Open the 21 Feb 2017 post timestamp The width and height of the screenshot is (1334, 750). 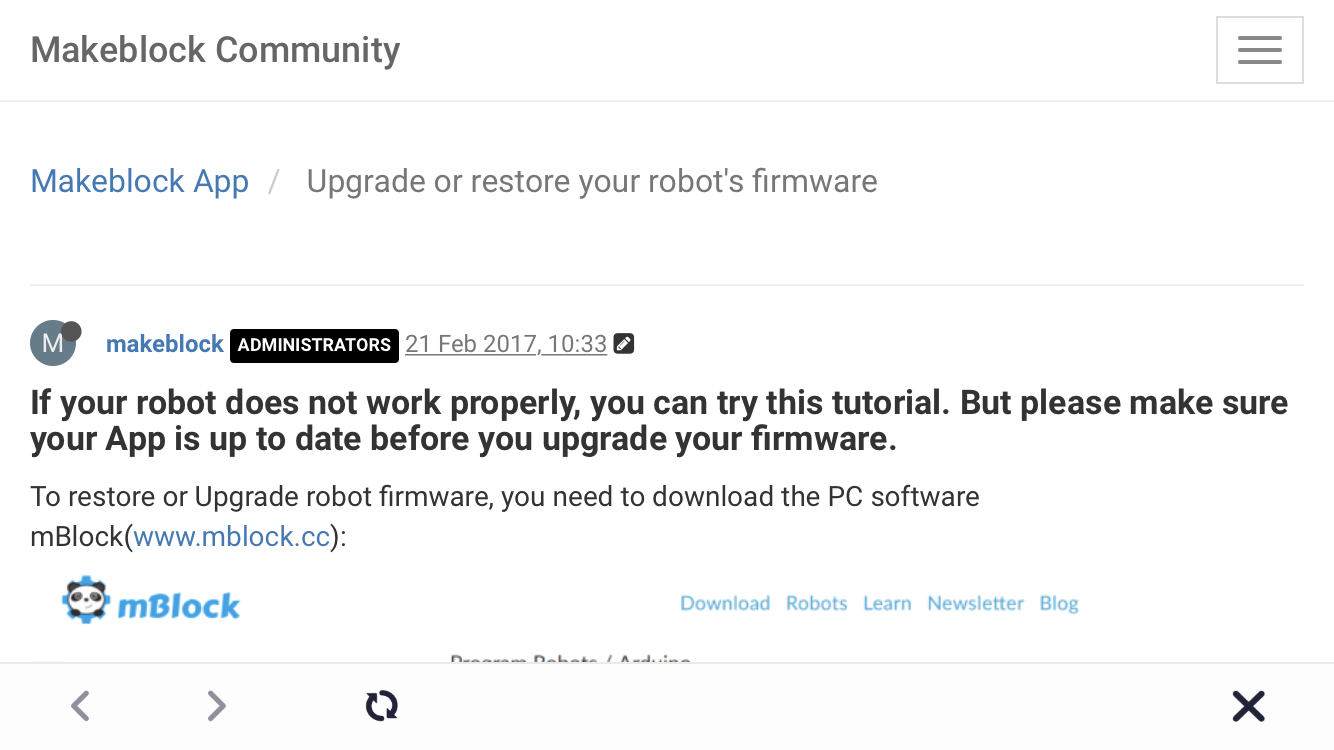point(506,344)
